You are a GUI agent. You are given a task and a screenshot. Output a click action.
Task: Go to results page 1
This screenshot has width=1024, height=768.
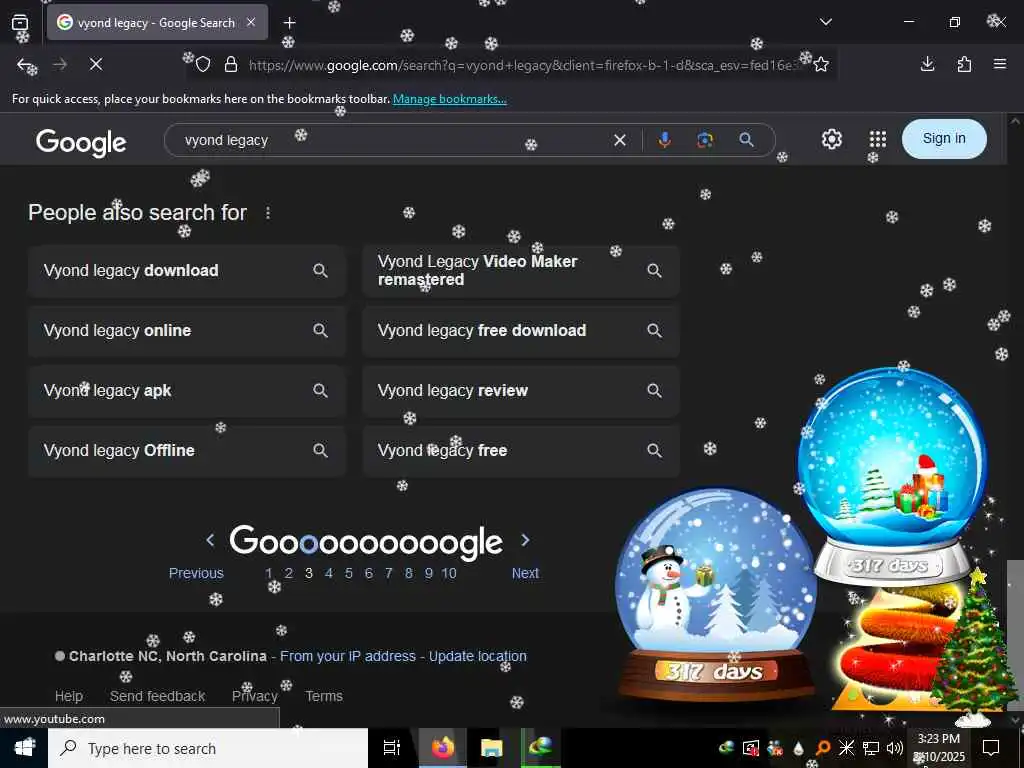(268, 573)
